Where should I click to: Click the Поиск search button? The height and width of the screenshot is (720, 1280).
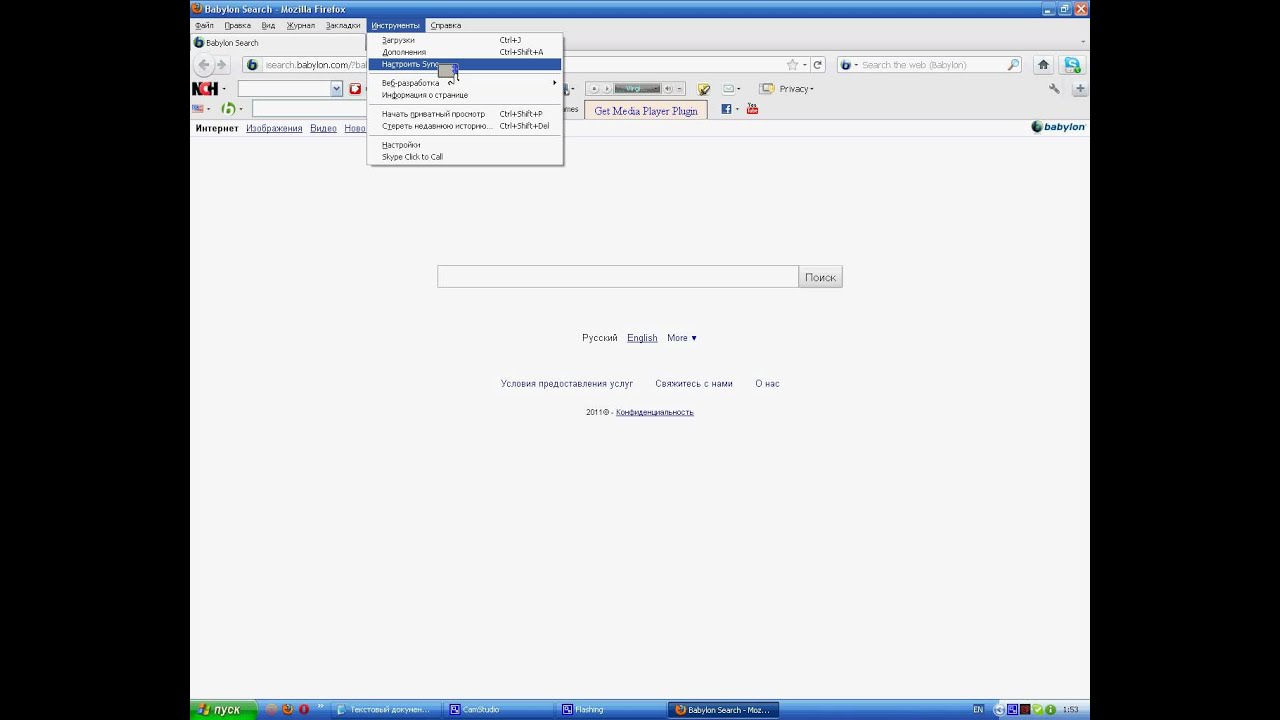click(x=820, y=277)
